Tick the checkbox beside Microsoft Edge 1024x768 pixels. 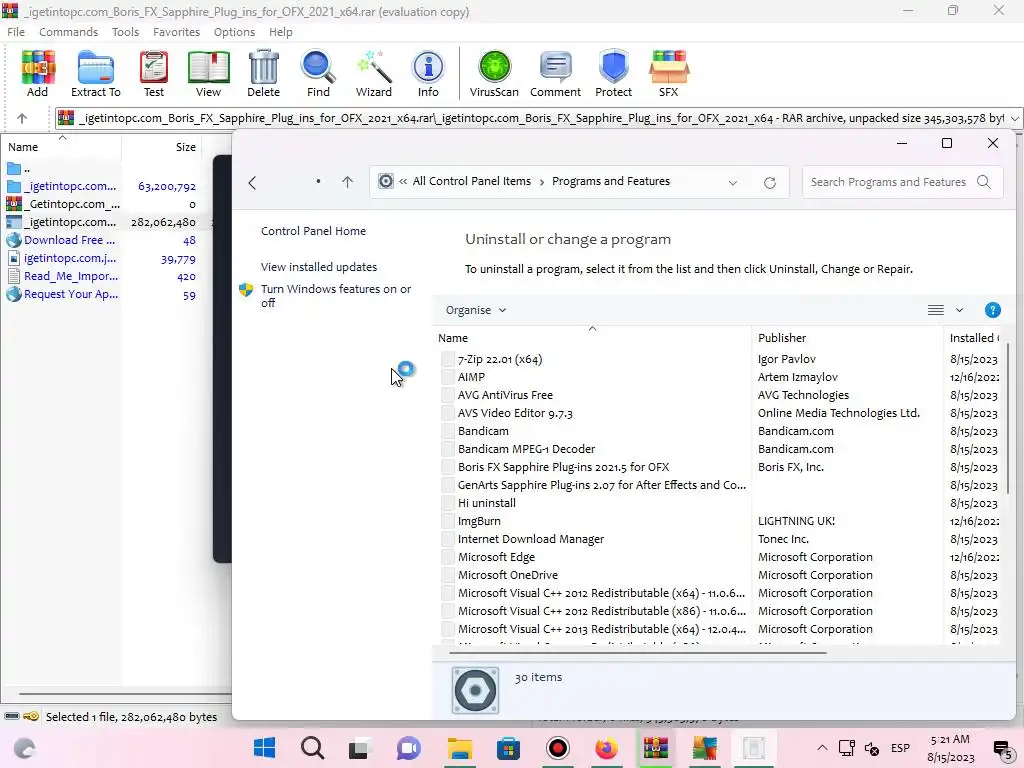coord(447,557)
